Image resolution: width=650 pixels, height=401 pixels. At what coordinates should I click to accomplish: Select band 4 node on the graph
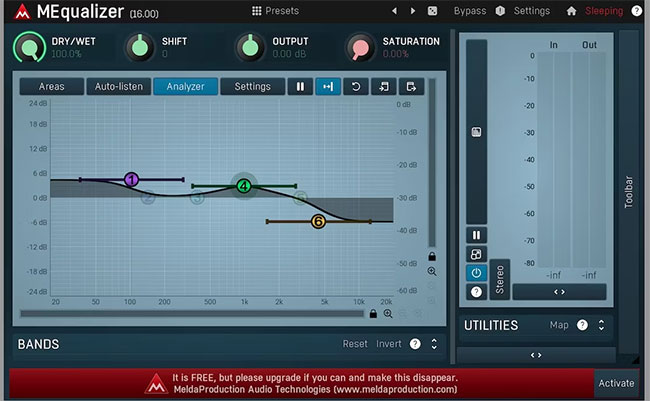pyautogui.click(x=244, y=186)
